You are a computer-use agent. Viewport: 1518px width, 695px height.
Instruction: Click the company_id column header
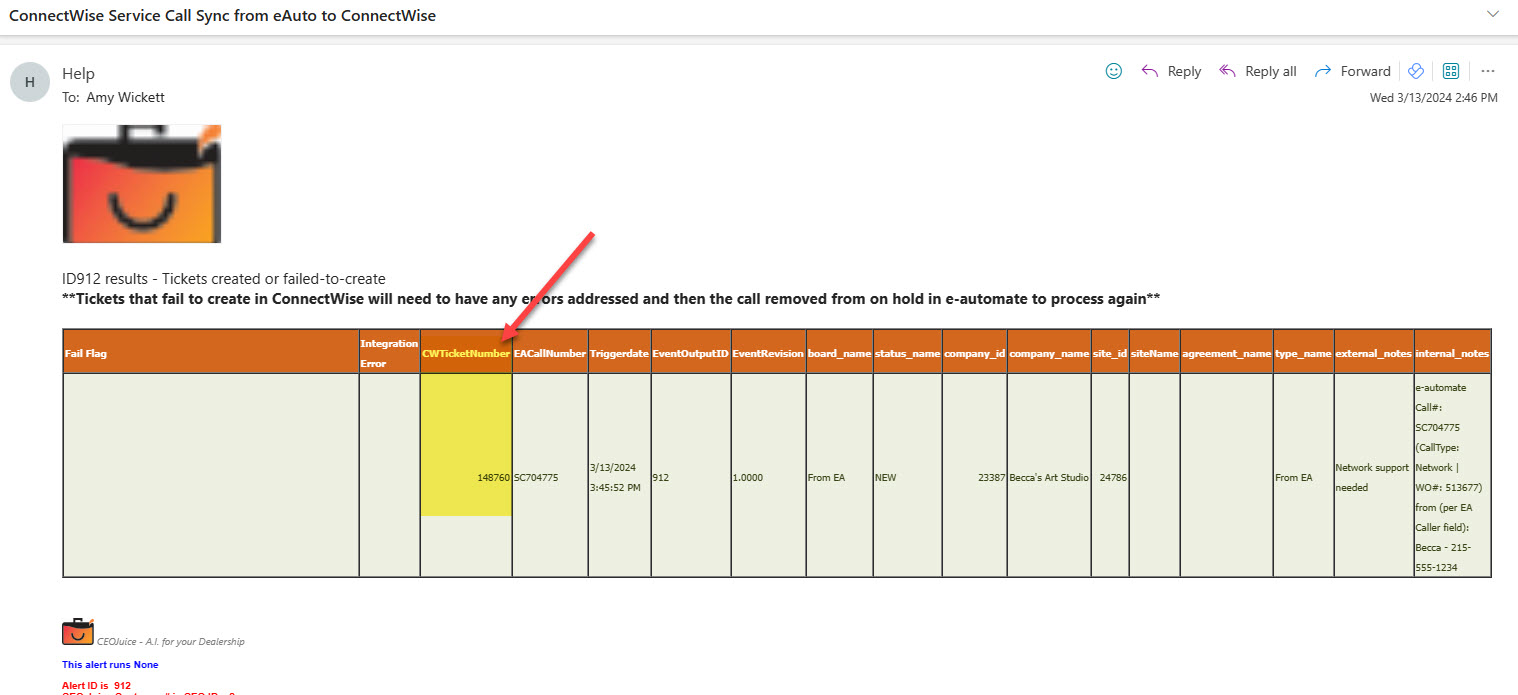[974, 353]
